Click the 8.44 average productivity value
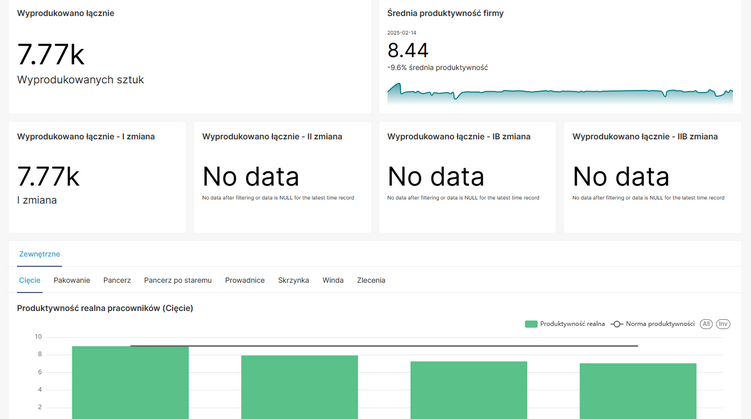The image size is (751, 419). click(408, 50)
